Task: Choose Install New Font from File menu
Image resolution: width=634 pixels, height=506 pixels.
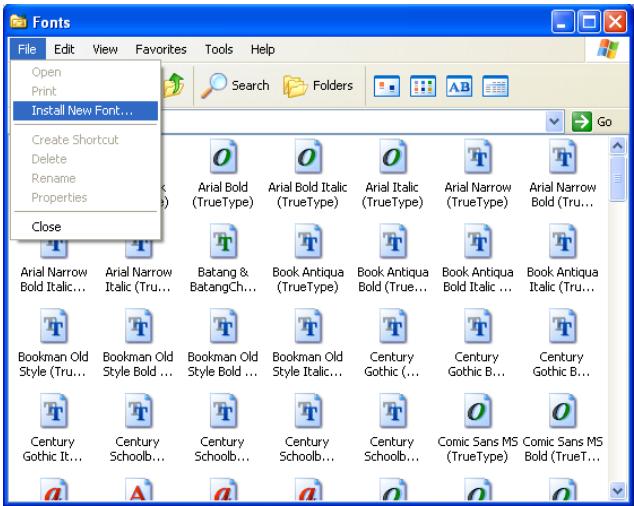Action: (x=85, y=110)
